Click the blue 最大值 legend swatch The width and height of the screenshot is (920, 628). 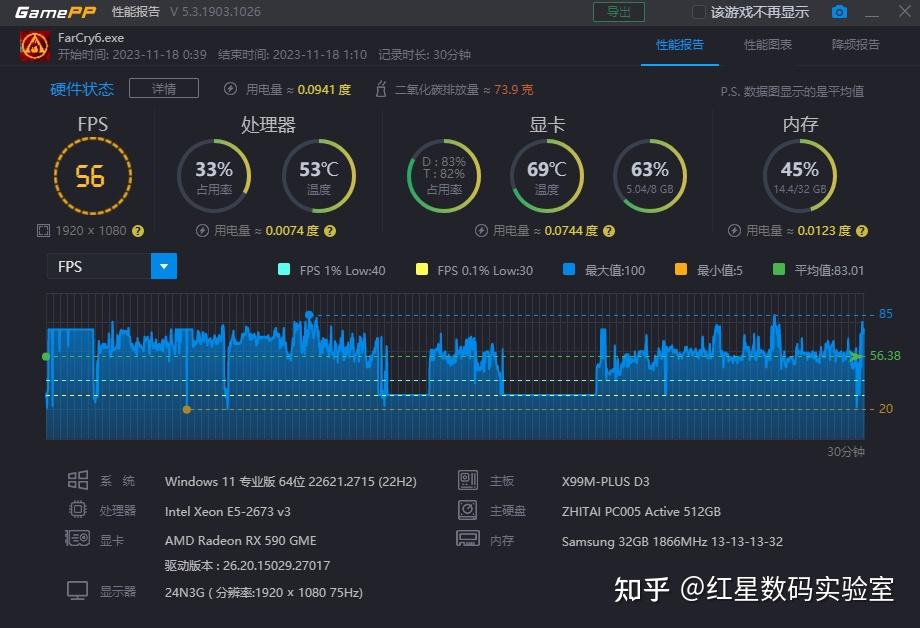[569, 269]
